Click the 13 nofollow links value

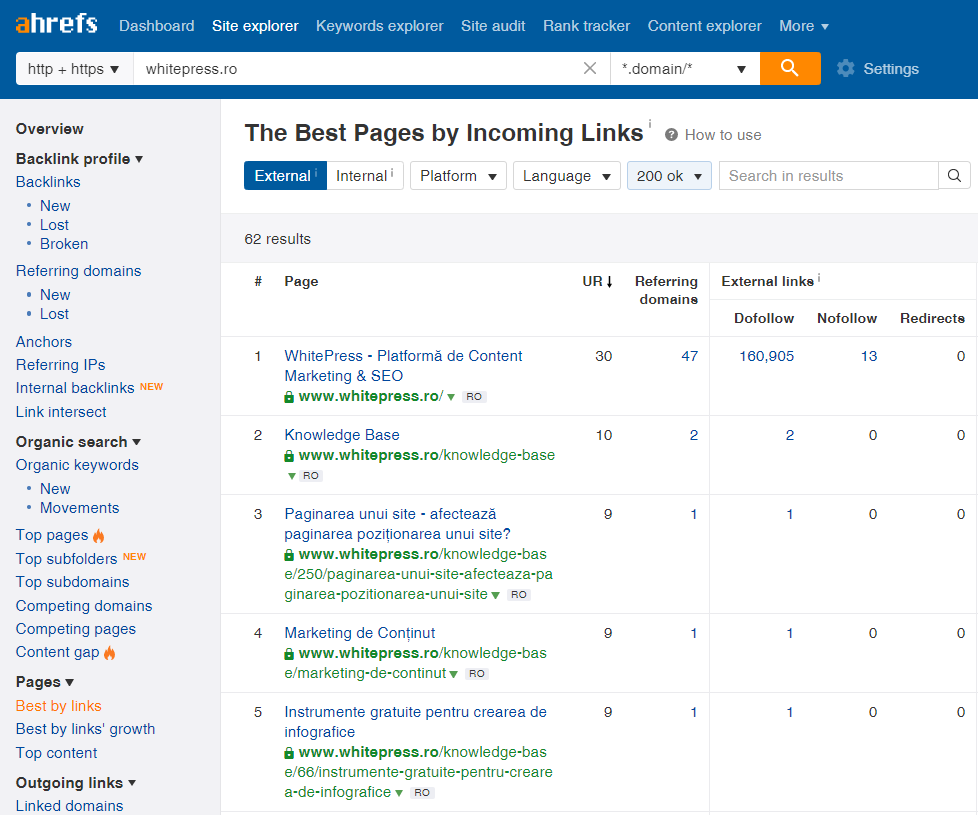(869, 357)
